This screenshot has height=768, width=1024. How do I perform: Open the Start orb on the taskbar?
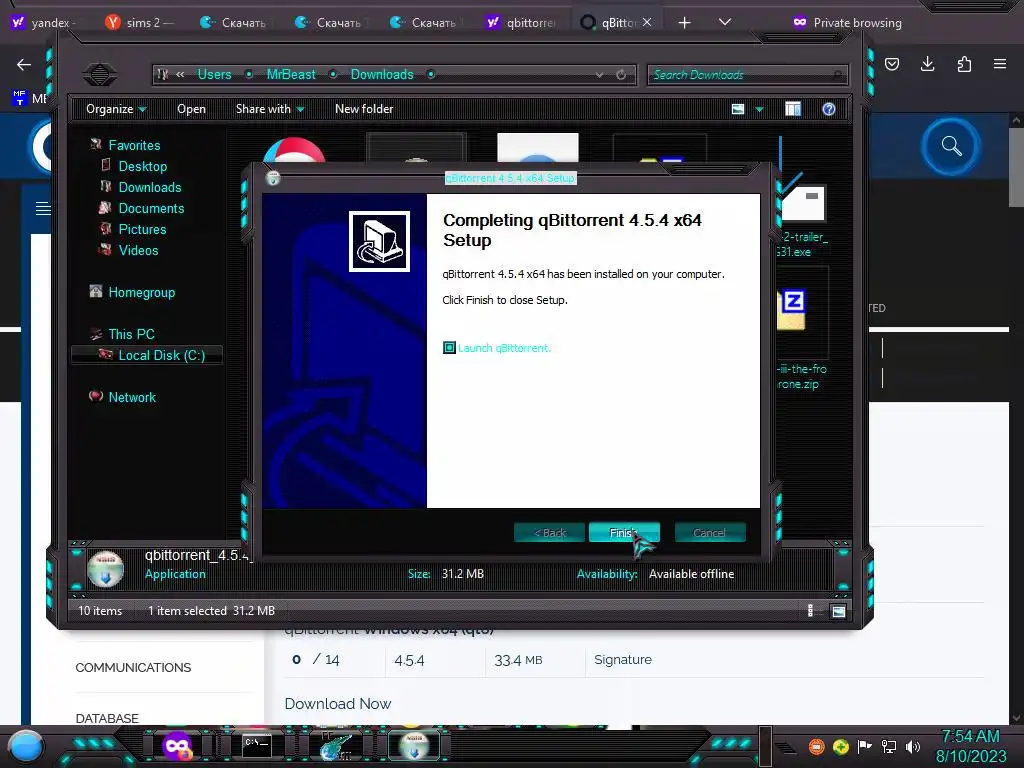pos(25,746)
